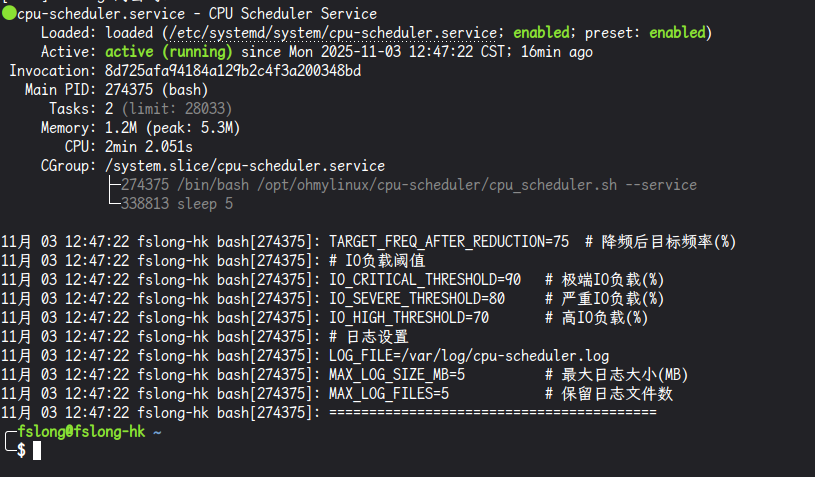Click the CPU time 2min 2.051s value

(x=149, y=147)
